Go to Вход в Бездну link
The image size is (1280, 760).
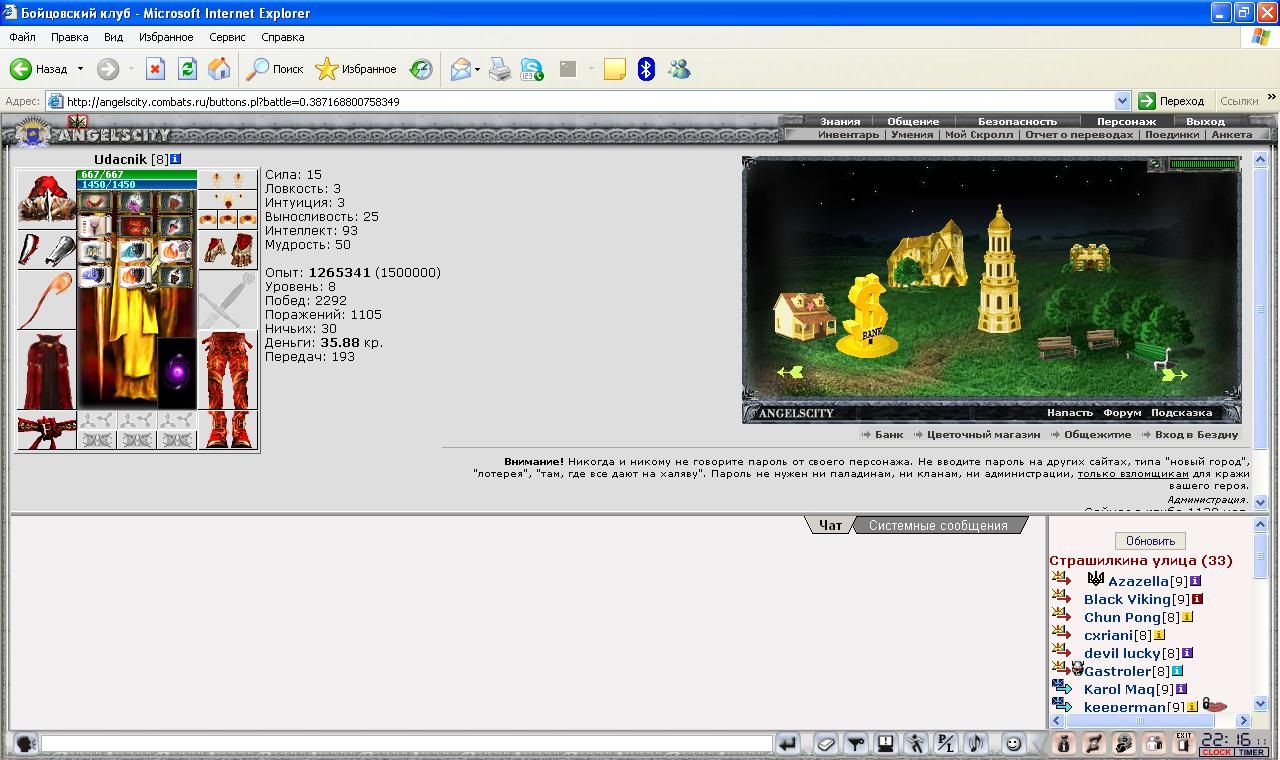click(1196, 435)
